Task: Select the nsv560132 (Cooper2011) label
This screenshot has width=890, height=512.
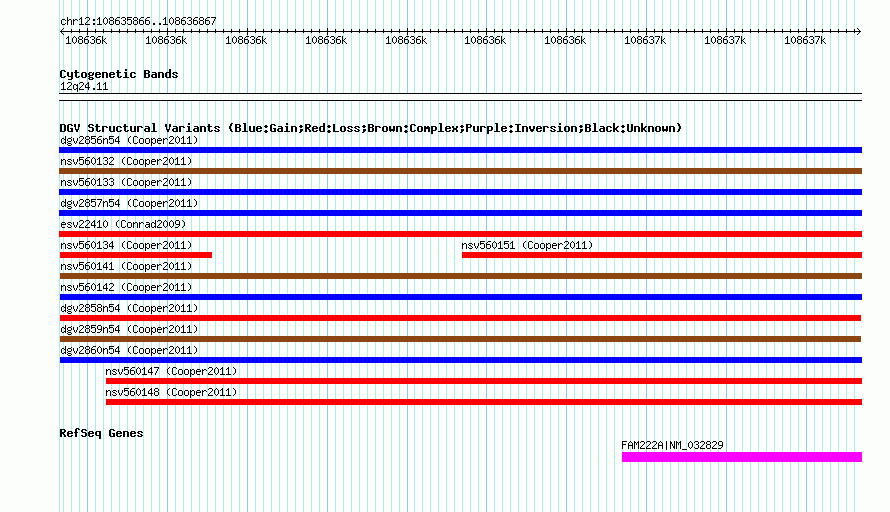Action: coord(126,161)
